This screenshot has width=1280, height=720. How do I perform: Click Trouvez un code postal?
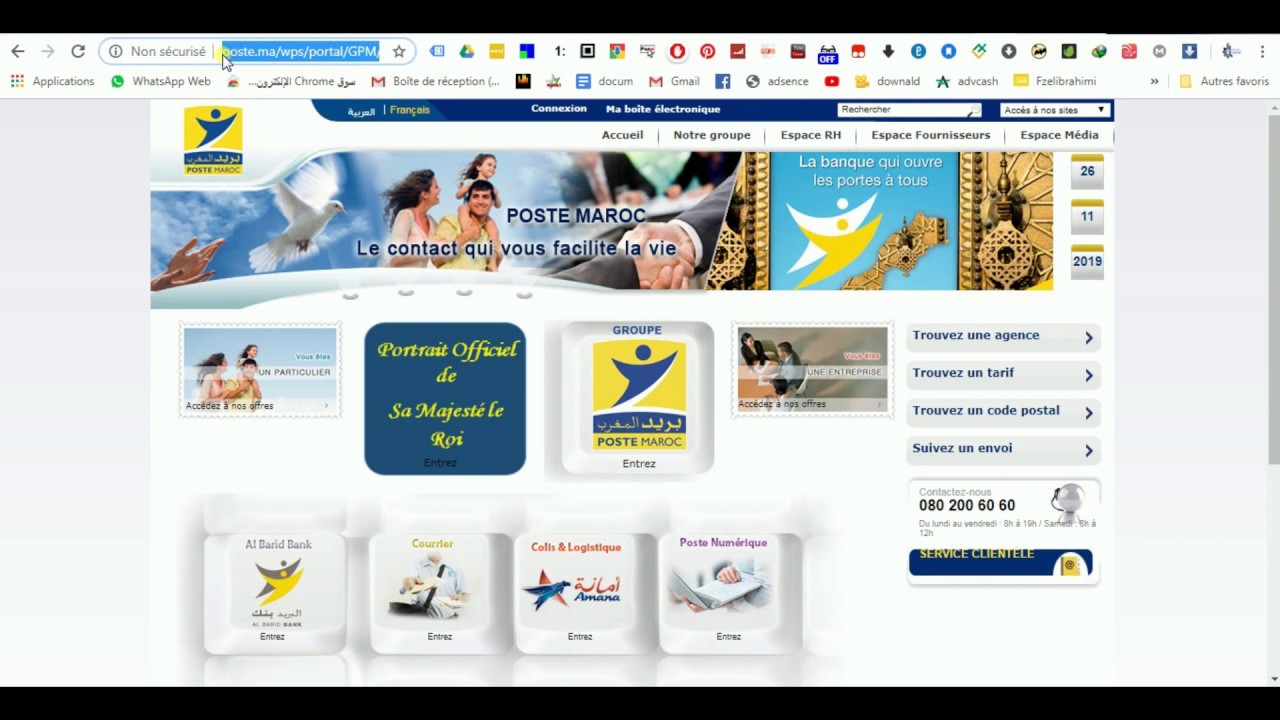[x=1003, y=411]
